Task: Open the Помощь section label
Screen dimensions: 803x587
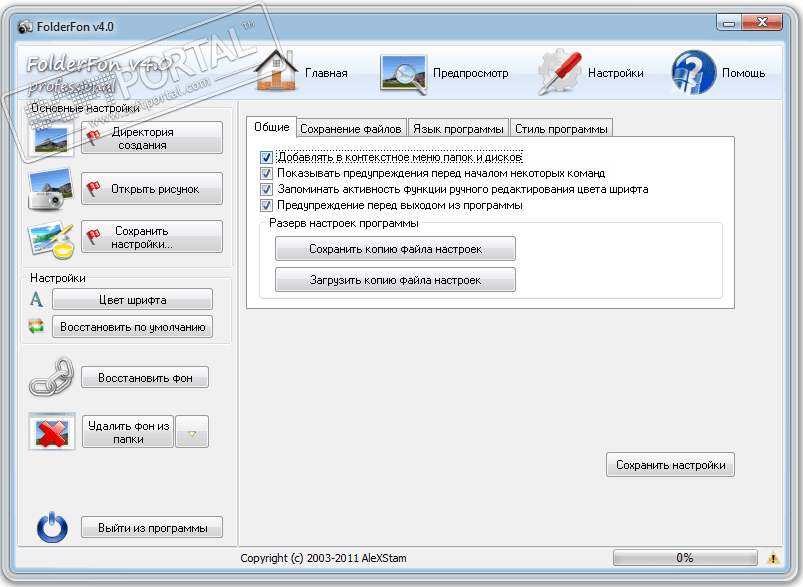Action: (x=743, y=73)
